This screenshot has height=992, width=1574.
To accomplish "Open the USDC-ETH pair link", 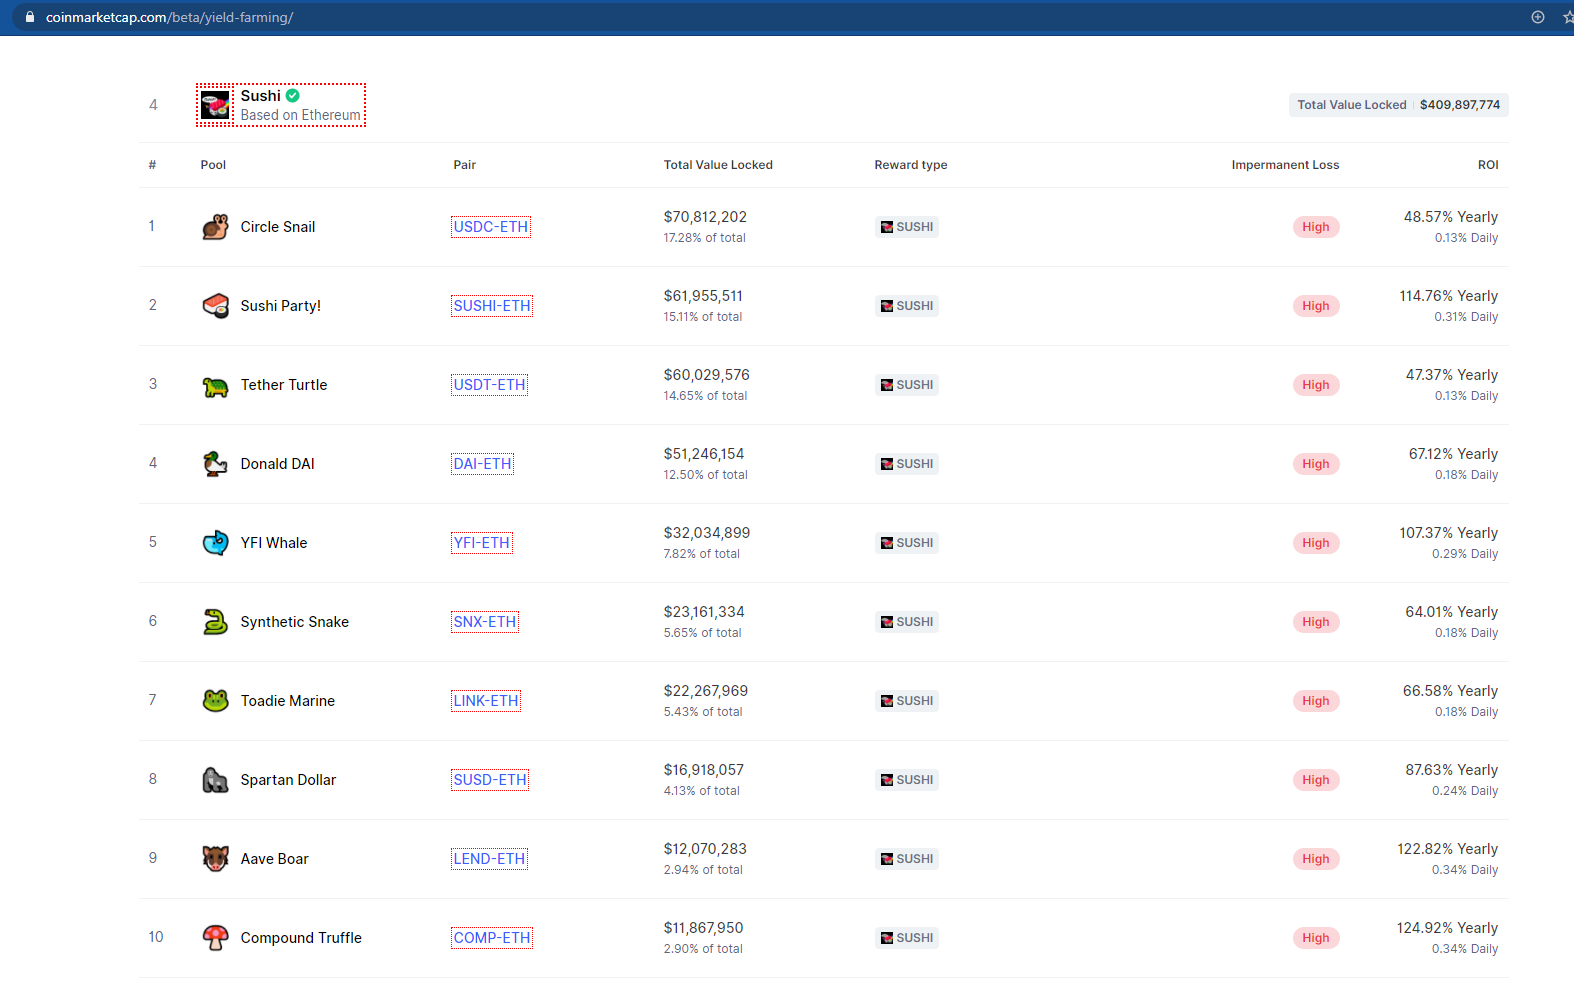I will click(491, 227).
